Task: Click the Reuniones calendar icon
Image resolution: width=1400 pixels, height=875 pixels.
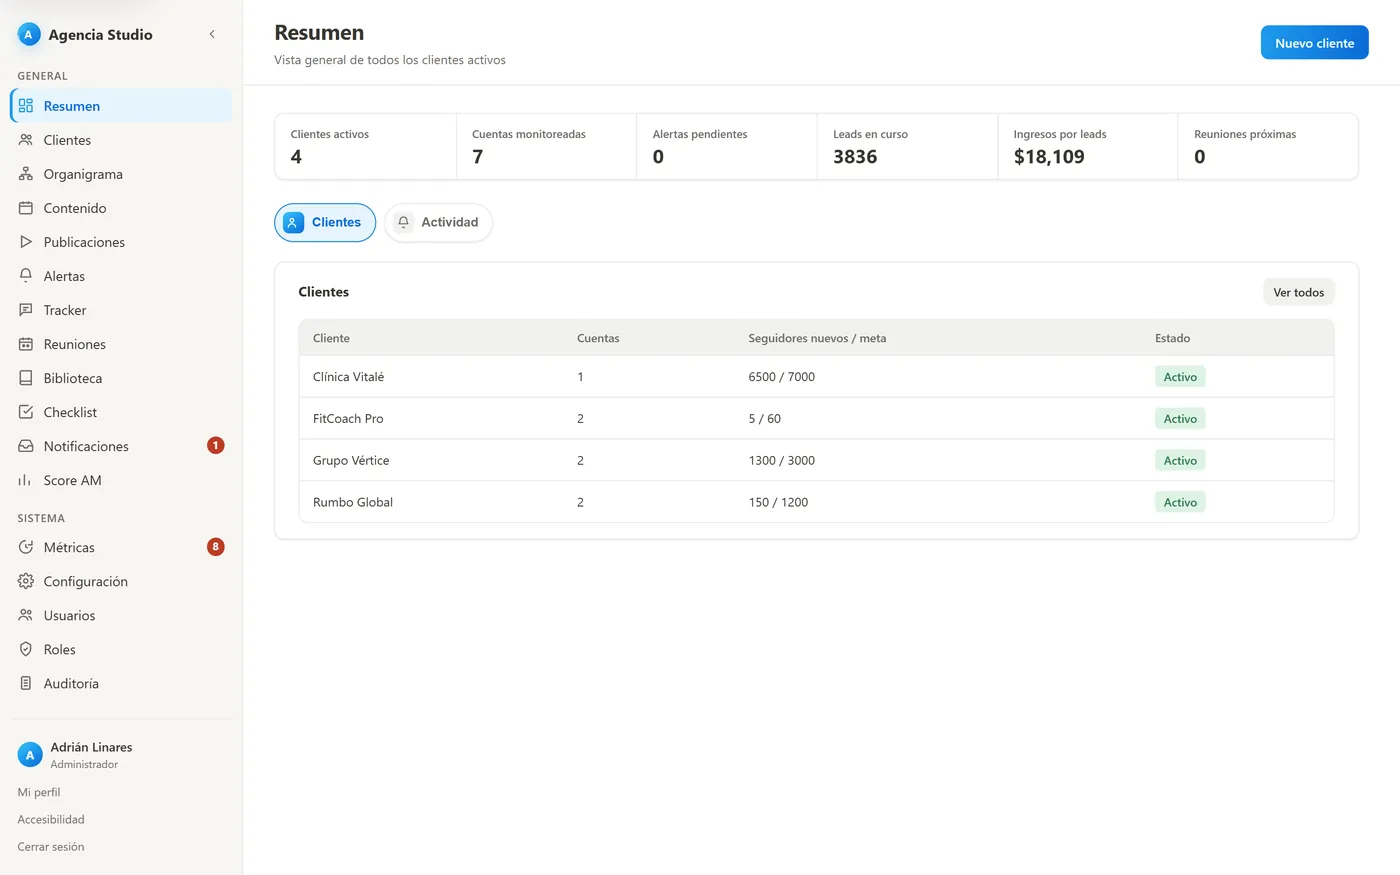Action: coord(26,344)
